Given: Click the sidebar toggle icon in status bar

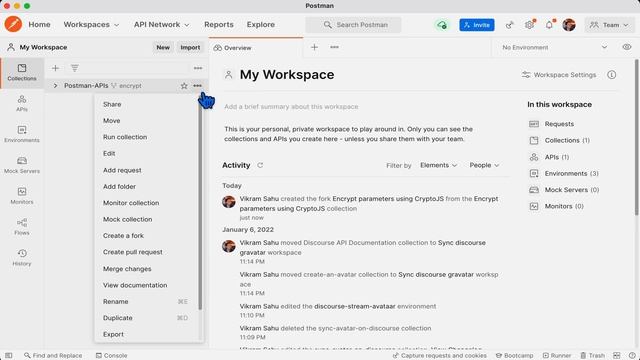Looking at the screenshot, I should (9, 356).
